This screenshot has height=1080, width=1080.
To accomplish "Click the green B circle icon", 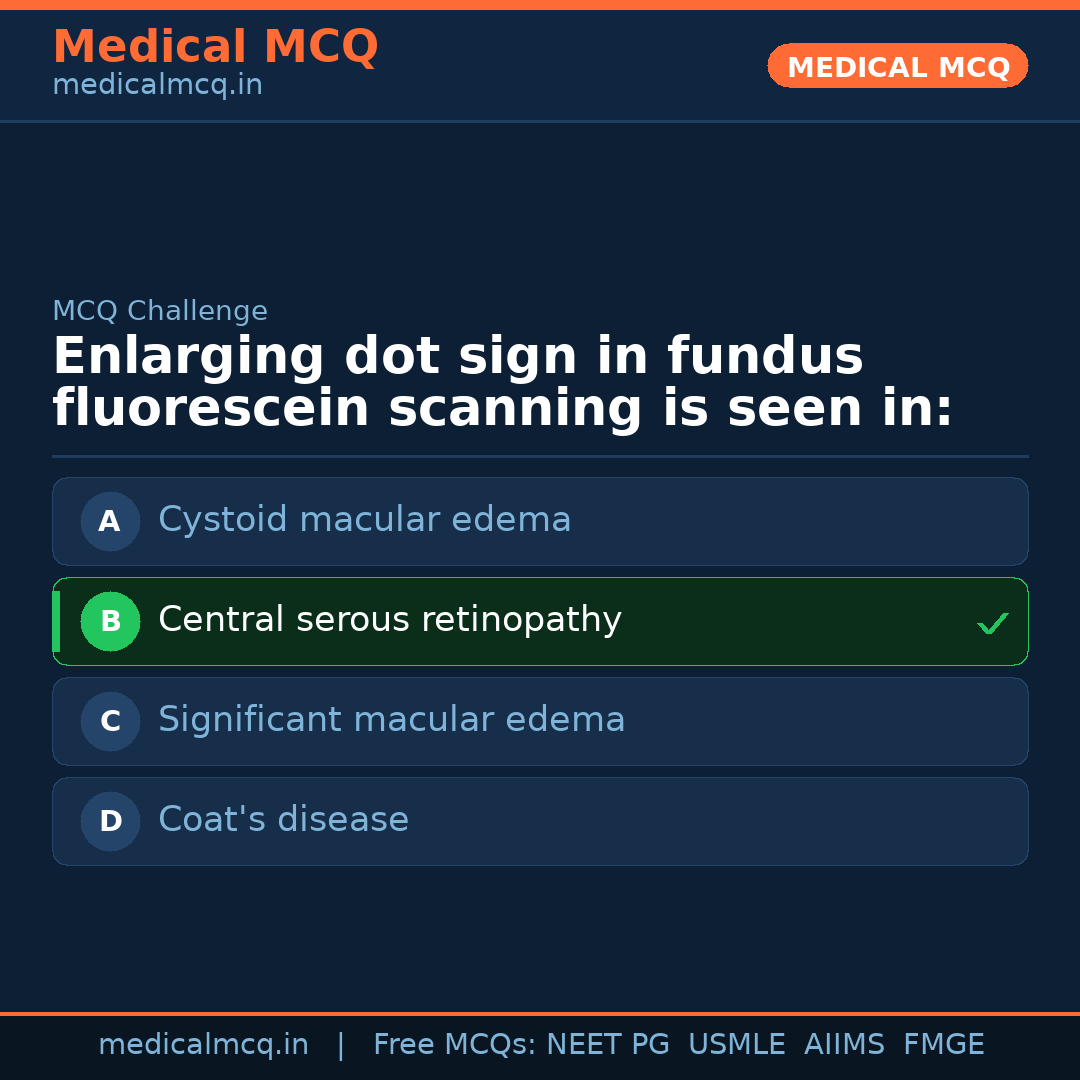I will point(110,621).
